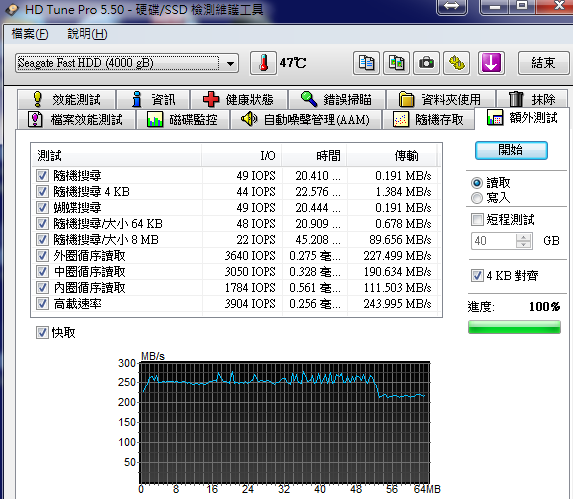Select the 寫入 write radio button
This screenshot has height=499, width=573.
477,198
